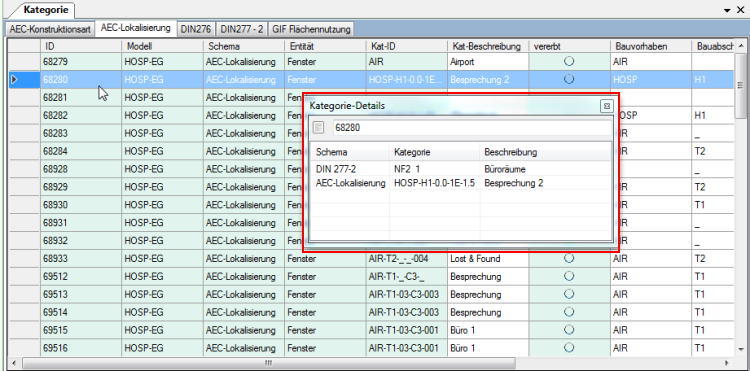Click the HOSP Bauvorhaben cell in row 68280
Image resolution: width=750 pixels, height=371 pixels.
point(651,79)
